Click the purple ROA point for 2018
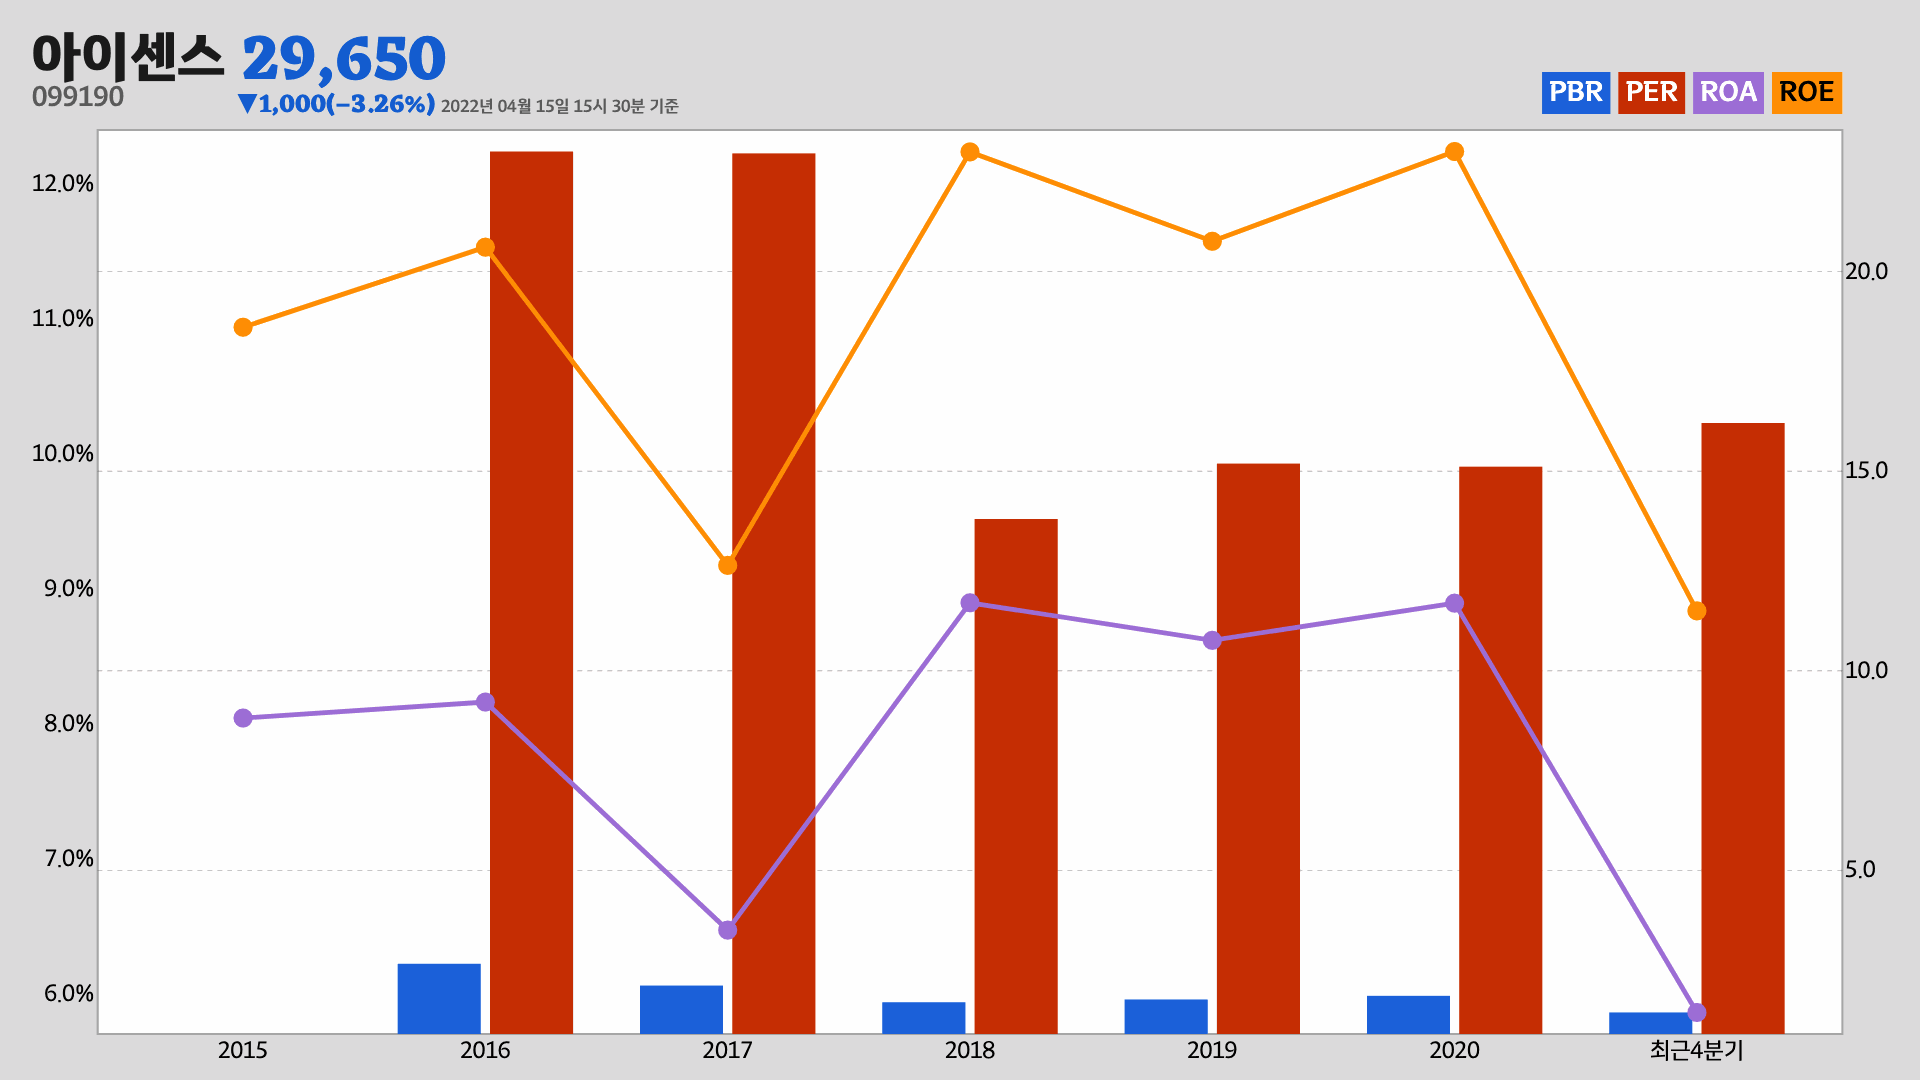The width and height of the screenshot is (1920, 1080). tap(970, 603)
